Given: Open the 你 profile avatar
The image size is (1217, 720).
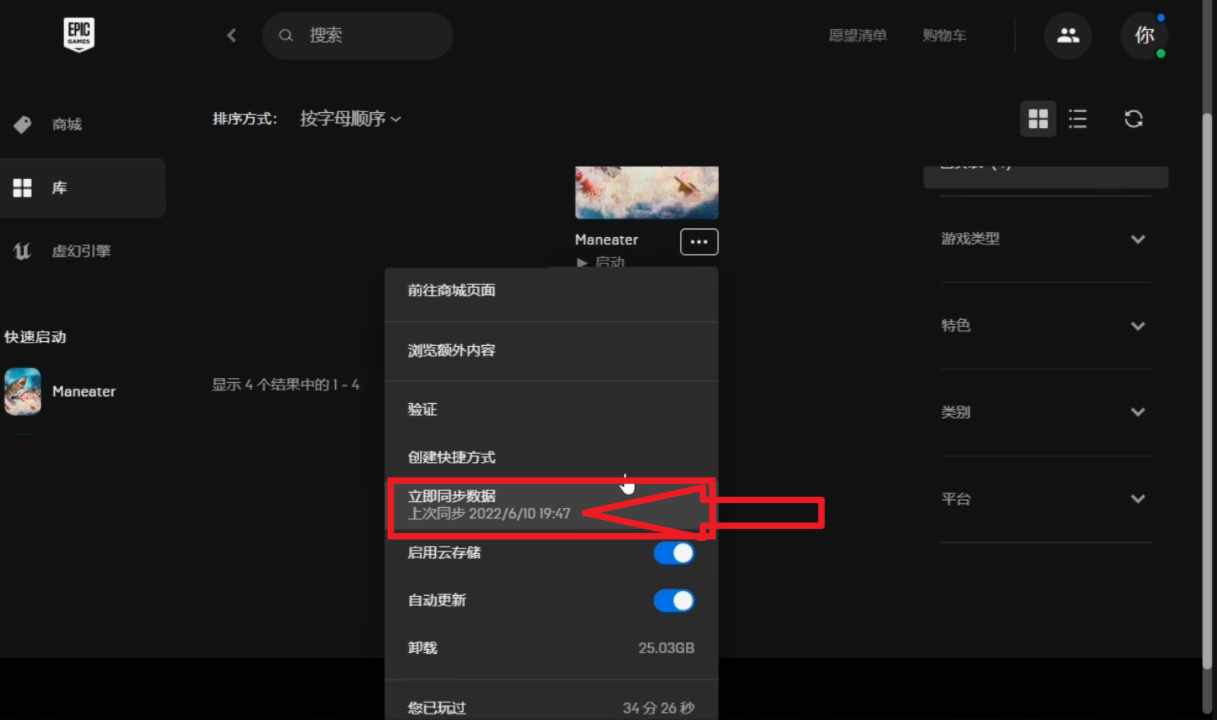Looking at the screenshot, I should 1144,36.
